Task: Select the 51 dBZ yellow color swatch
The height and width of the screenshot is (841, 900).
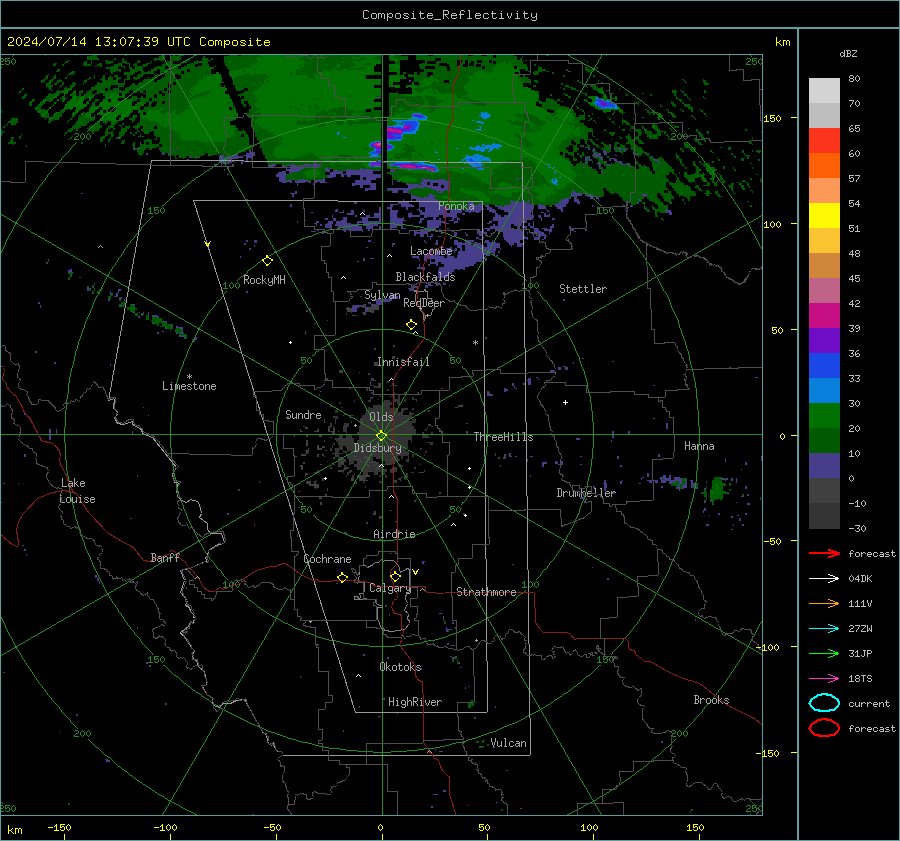Action: 824,215
